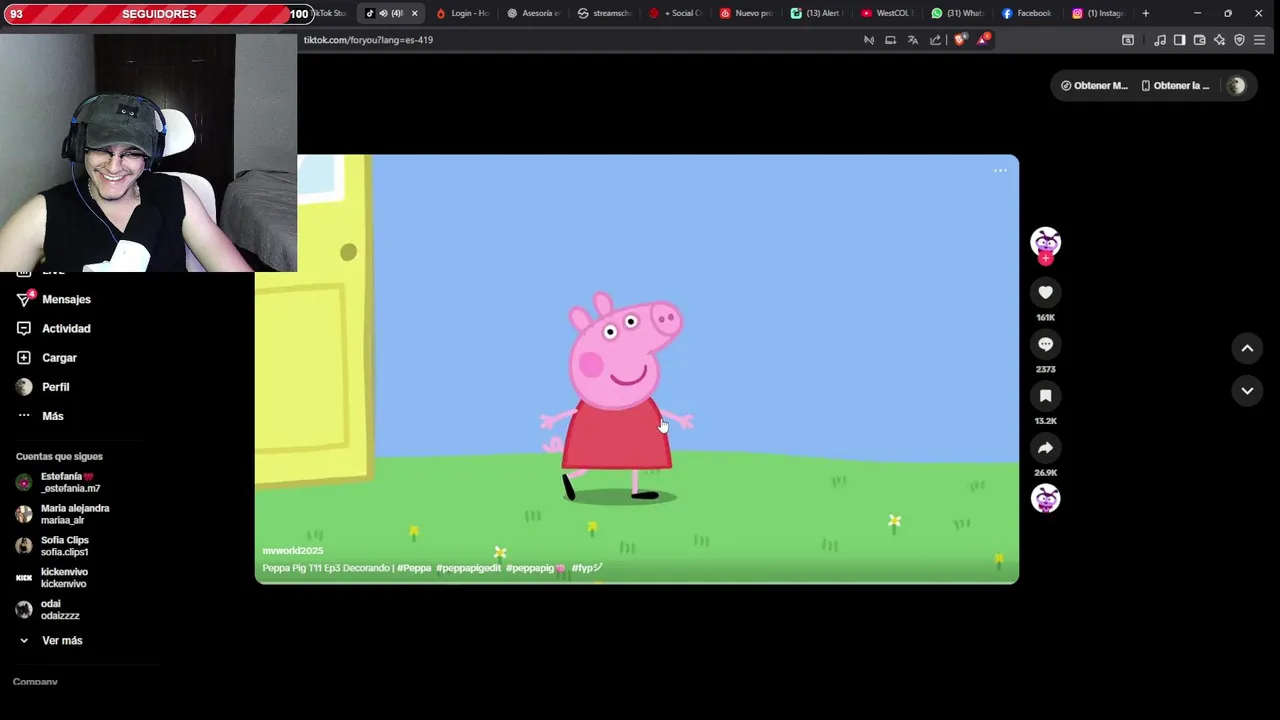The width and height of the screenshot is (1280, 720).
Task: Switch to the Asesoría tab
Action: point(534,13)
